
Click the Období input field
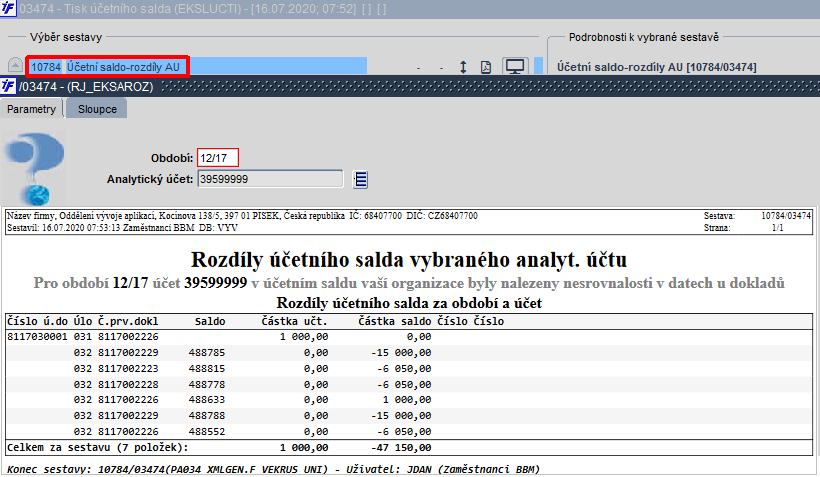click(x=218, y=158)
